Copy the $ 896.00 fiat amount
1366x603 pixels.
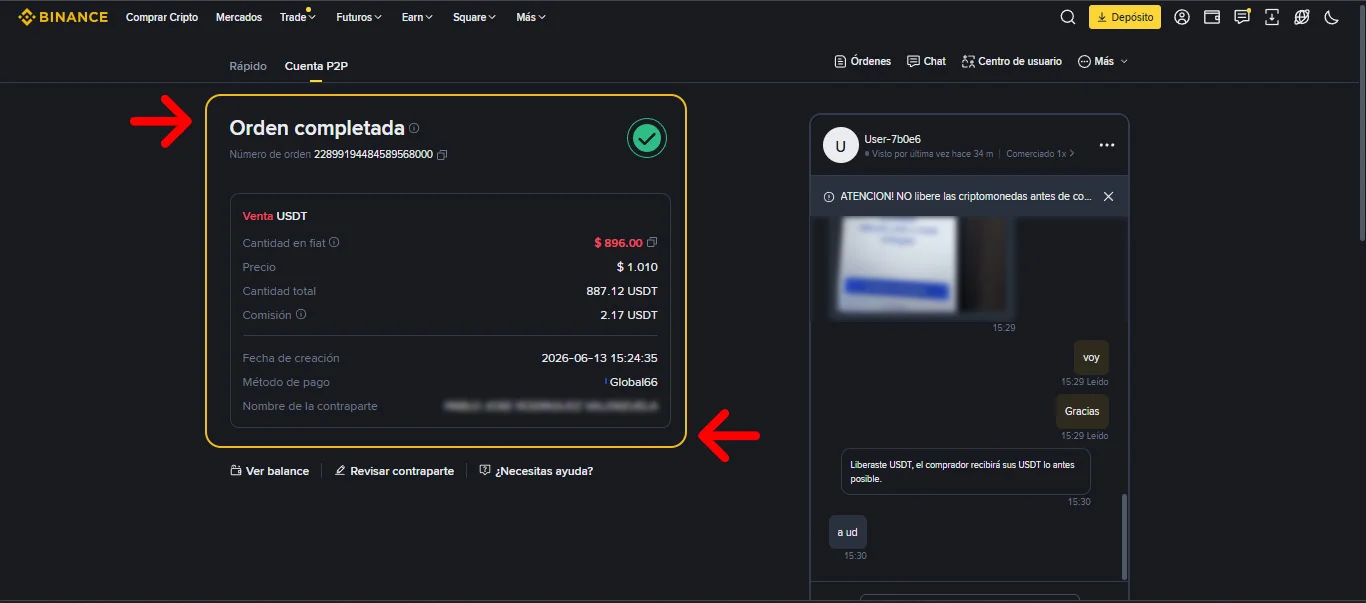pos(652,243)
